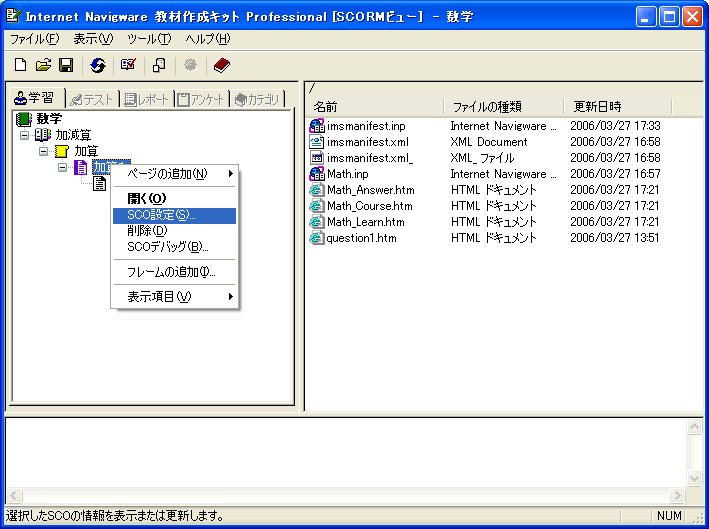
Task: Switch to the テスト tab
Action: [92, 99]
